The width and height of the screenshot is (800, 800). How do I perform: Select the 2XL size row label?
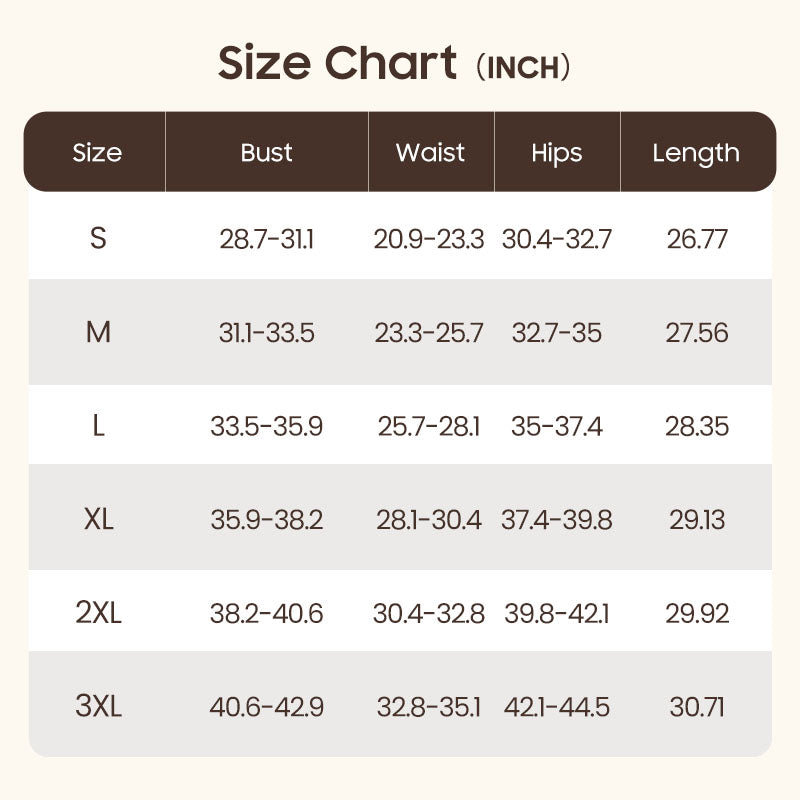[98, 613]
